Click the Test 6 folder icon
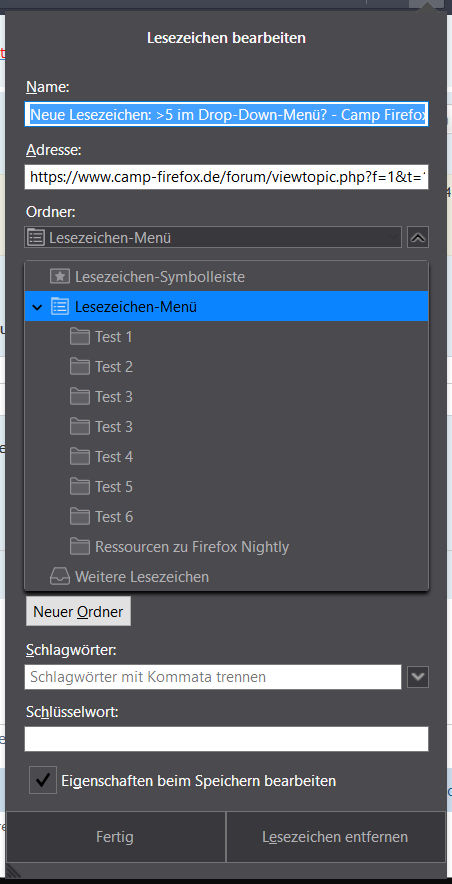Viewport: 452px width, 884px height. point(80,516)
